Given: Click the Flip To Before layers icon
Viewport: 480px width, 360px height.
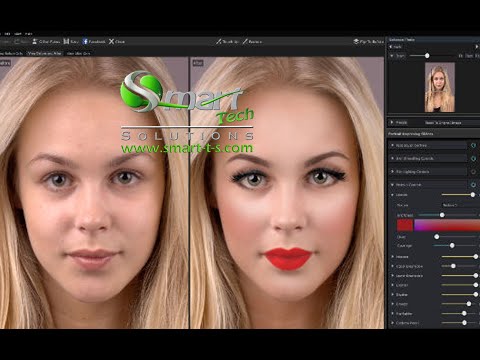Looking at the screenshot, I should [x=356, y=41].
